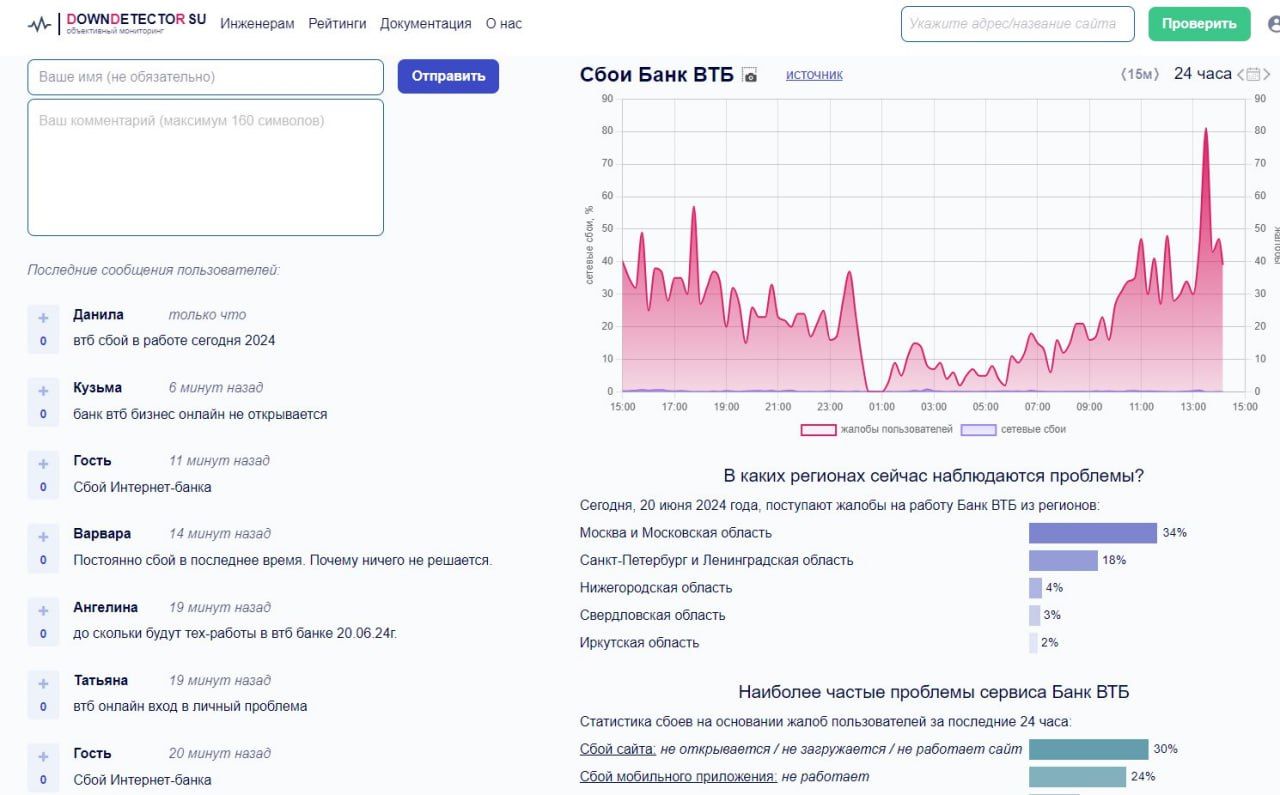
Task: Toggle сетевые сбои series in chart legend
Action: (x=1013, y=429)
